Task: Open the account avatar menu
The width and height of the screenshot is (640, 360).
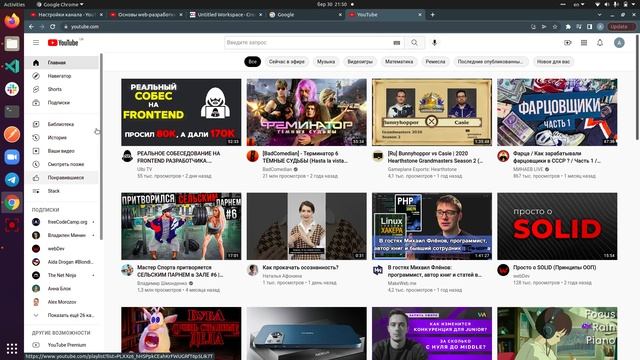Action: pos(619,42)
